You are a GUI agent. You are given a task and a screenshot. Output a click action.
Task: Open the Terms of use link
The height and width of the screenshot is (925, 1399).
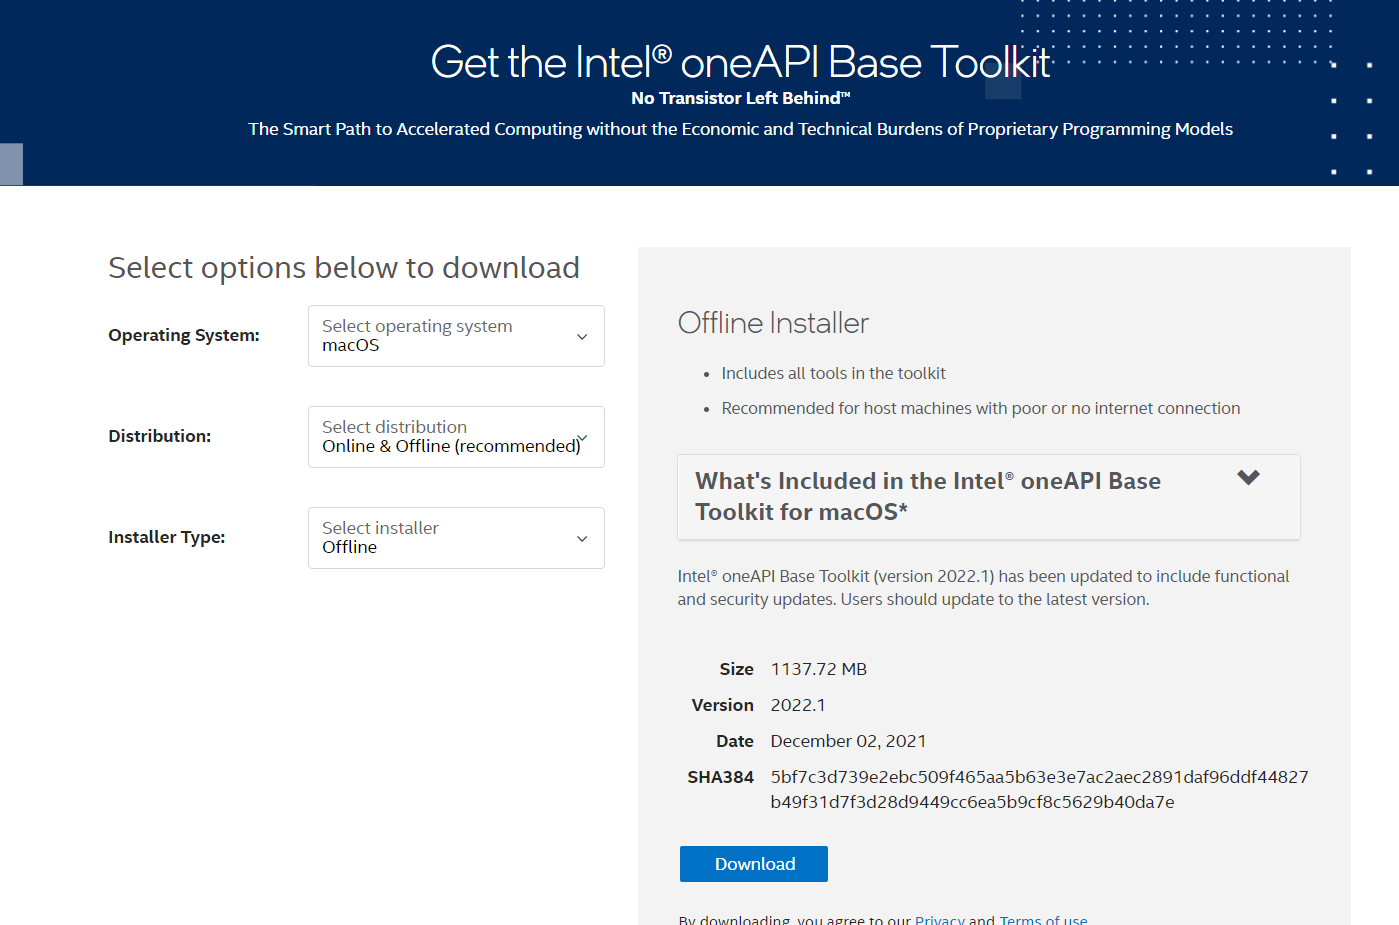[1043, 919]
